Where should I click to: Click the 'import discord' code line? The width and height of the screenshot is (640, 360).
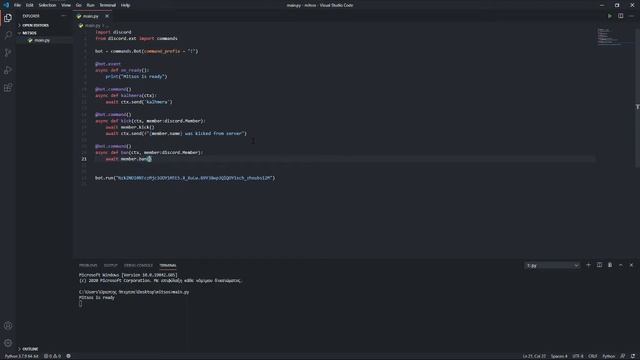click(x=113, y=32)
